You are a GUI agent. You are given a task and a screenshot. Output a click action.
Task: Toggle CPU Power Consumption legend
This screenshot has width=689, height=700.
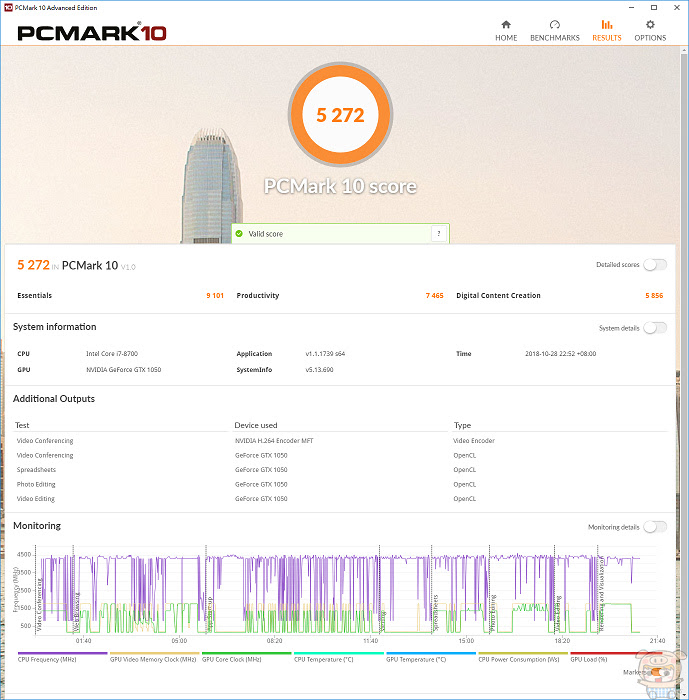coord(522,657)
